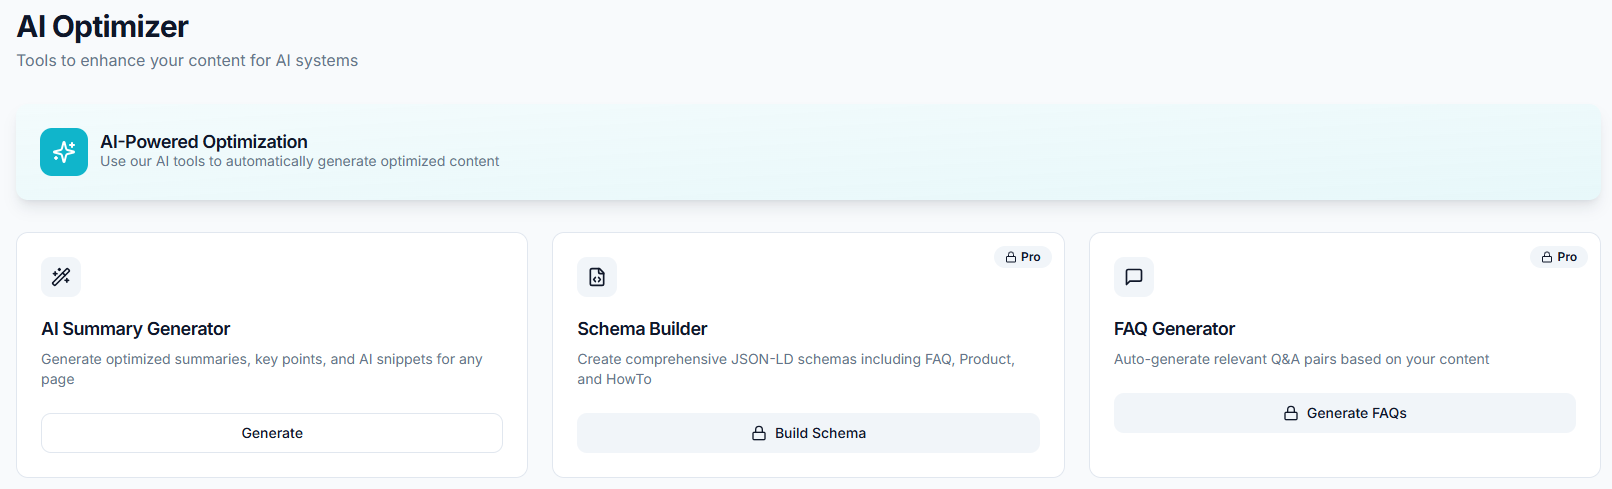Click the magic wand icon above AI Summary Generator
The height and width of the screenshot is (489, 1612).
pos(61,277)
